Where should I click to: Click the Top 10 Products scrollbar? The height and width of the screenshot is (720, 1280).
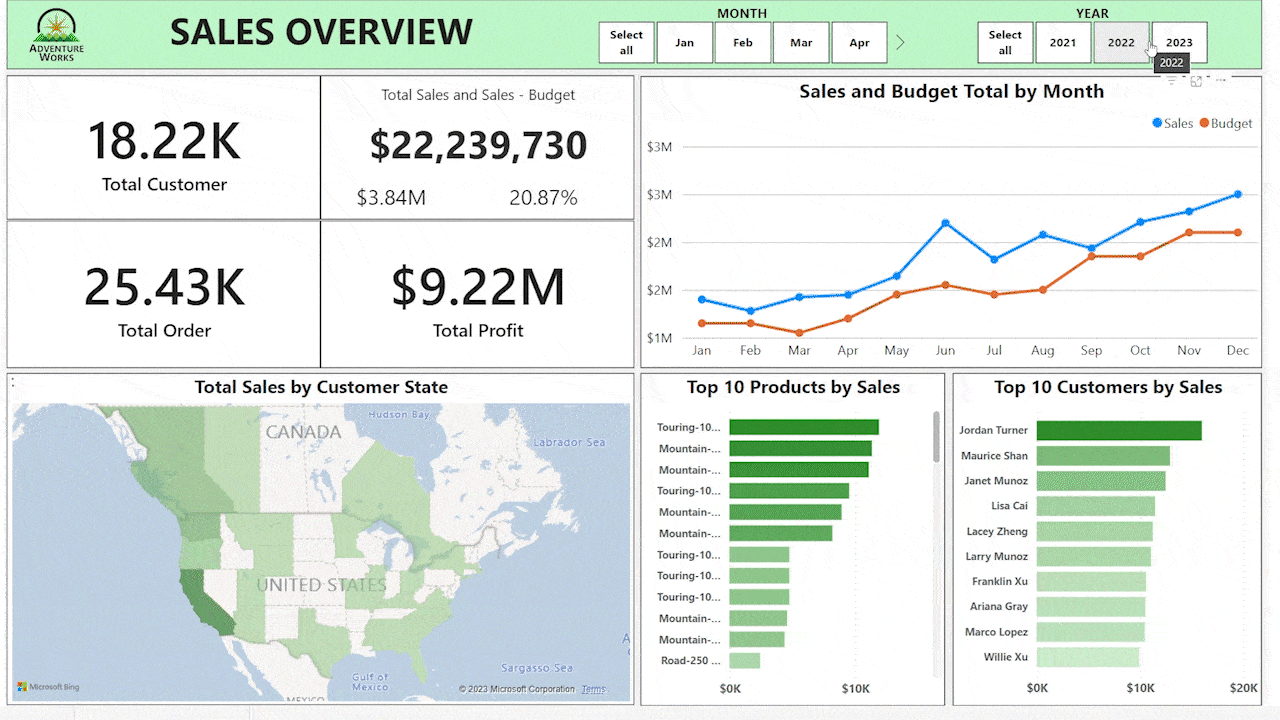[936, 437]
